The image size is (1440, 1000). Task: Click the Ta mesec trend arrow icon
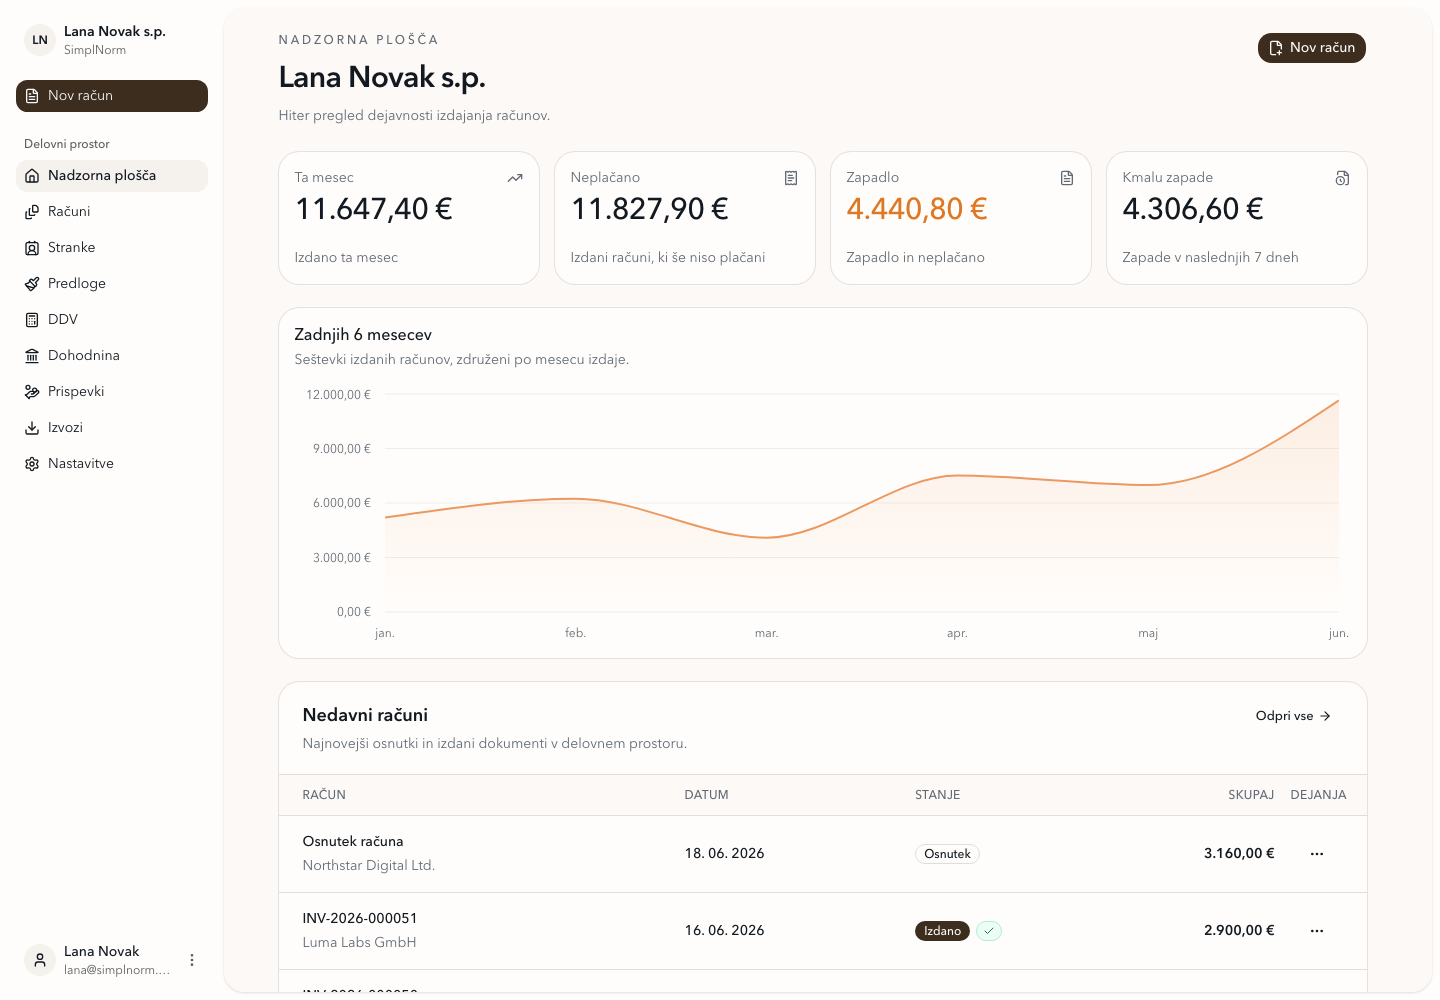coord(515,178)
